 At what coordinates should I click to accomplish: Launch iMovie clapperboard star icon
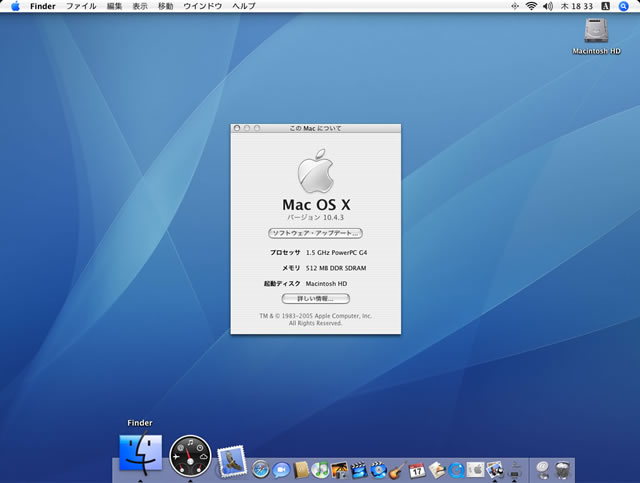tap(359, 470)
